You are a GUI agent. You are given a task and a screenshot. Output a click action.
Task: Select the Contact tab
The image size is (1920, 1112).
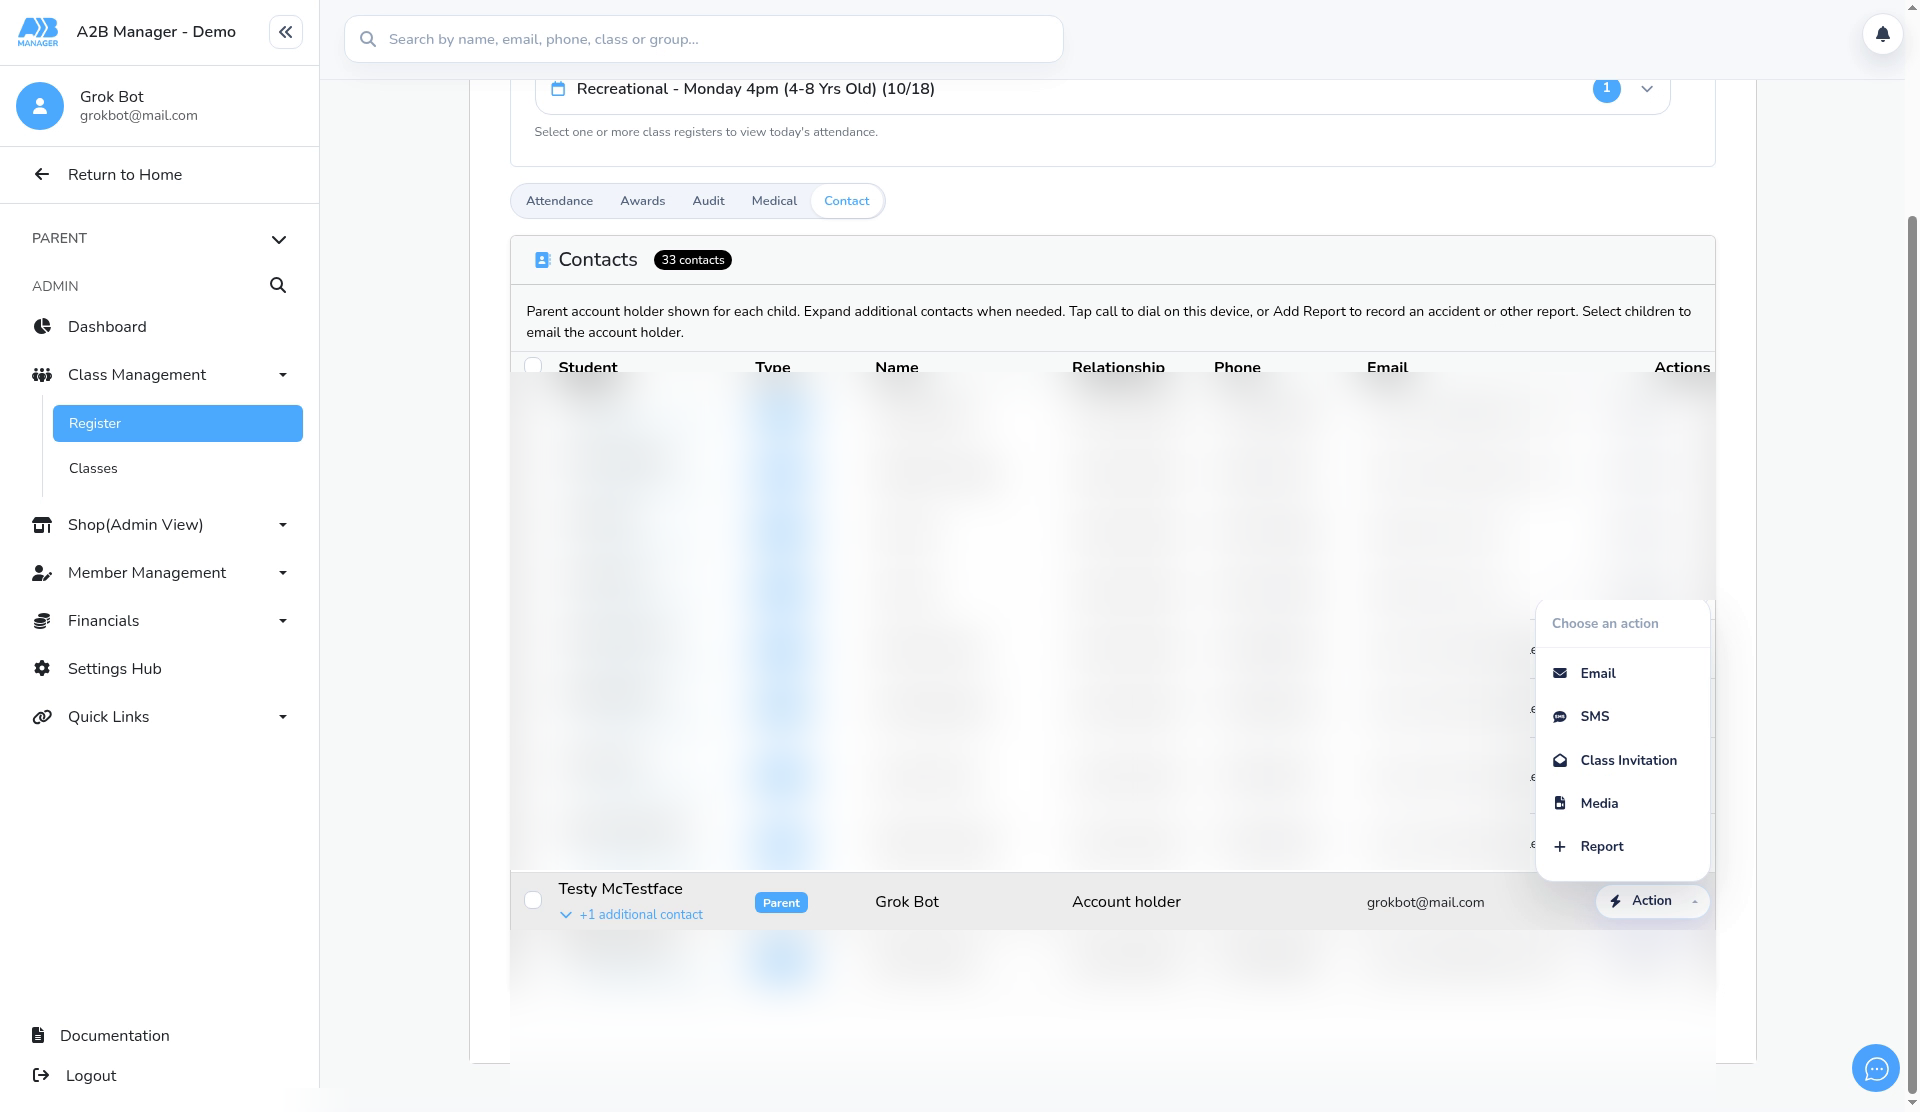[x=846, y=201]
